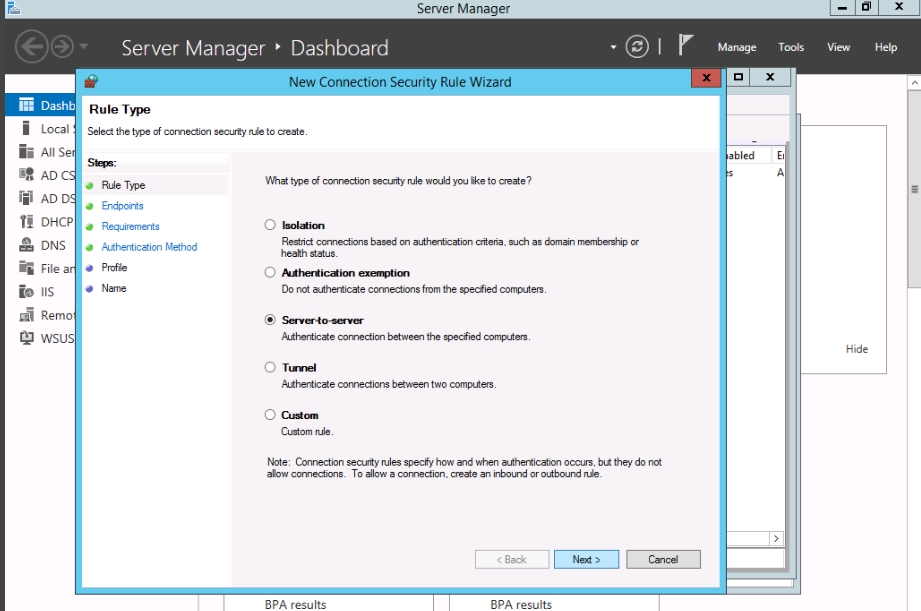
Task: Click the DHCP role icon in sidebar
Action: pos(26,221)
